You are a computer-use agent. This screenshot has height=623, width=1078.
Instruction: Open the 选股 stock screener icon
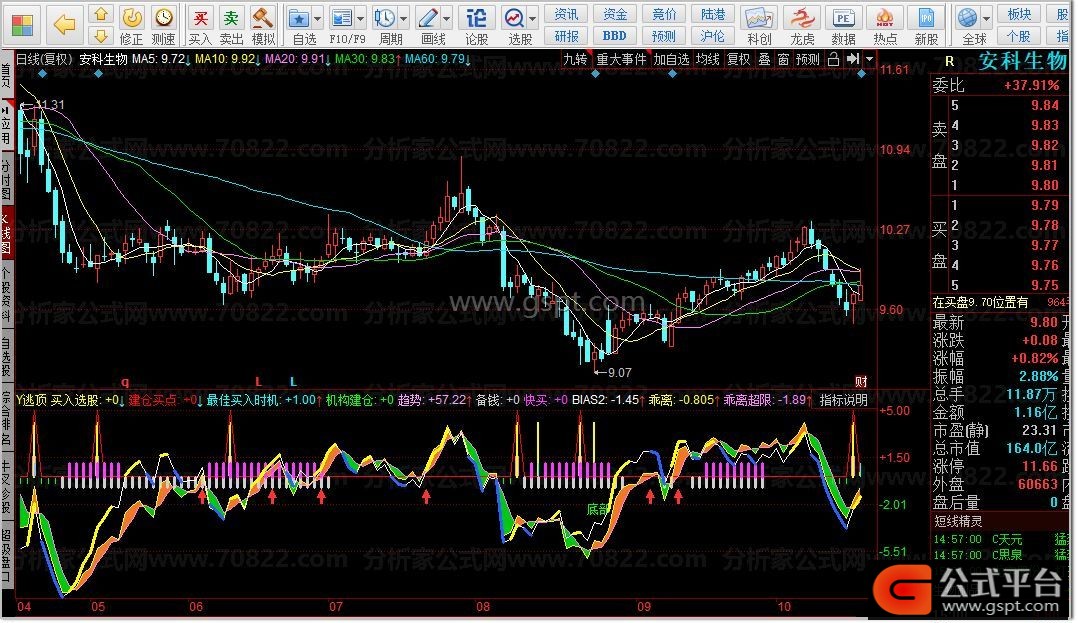click(x=514, y=18)
